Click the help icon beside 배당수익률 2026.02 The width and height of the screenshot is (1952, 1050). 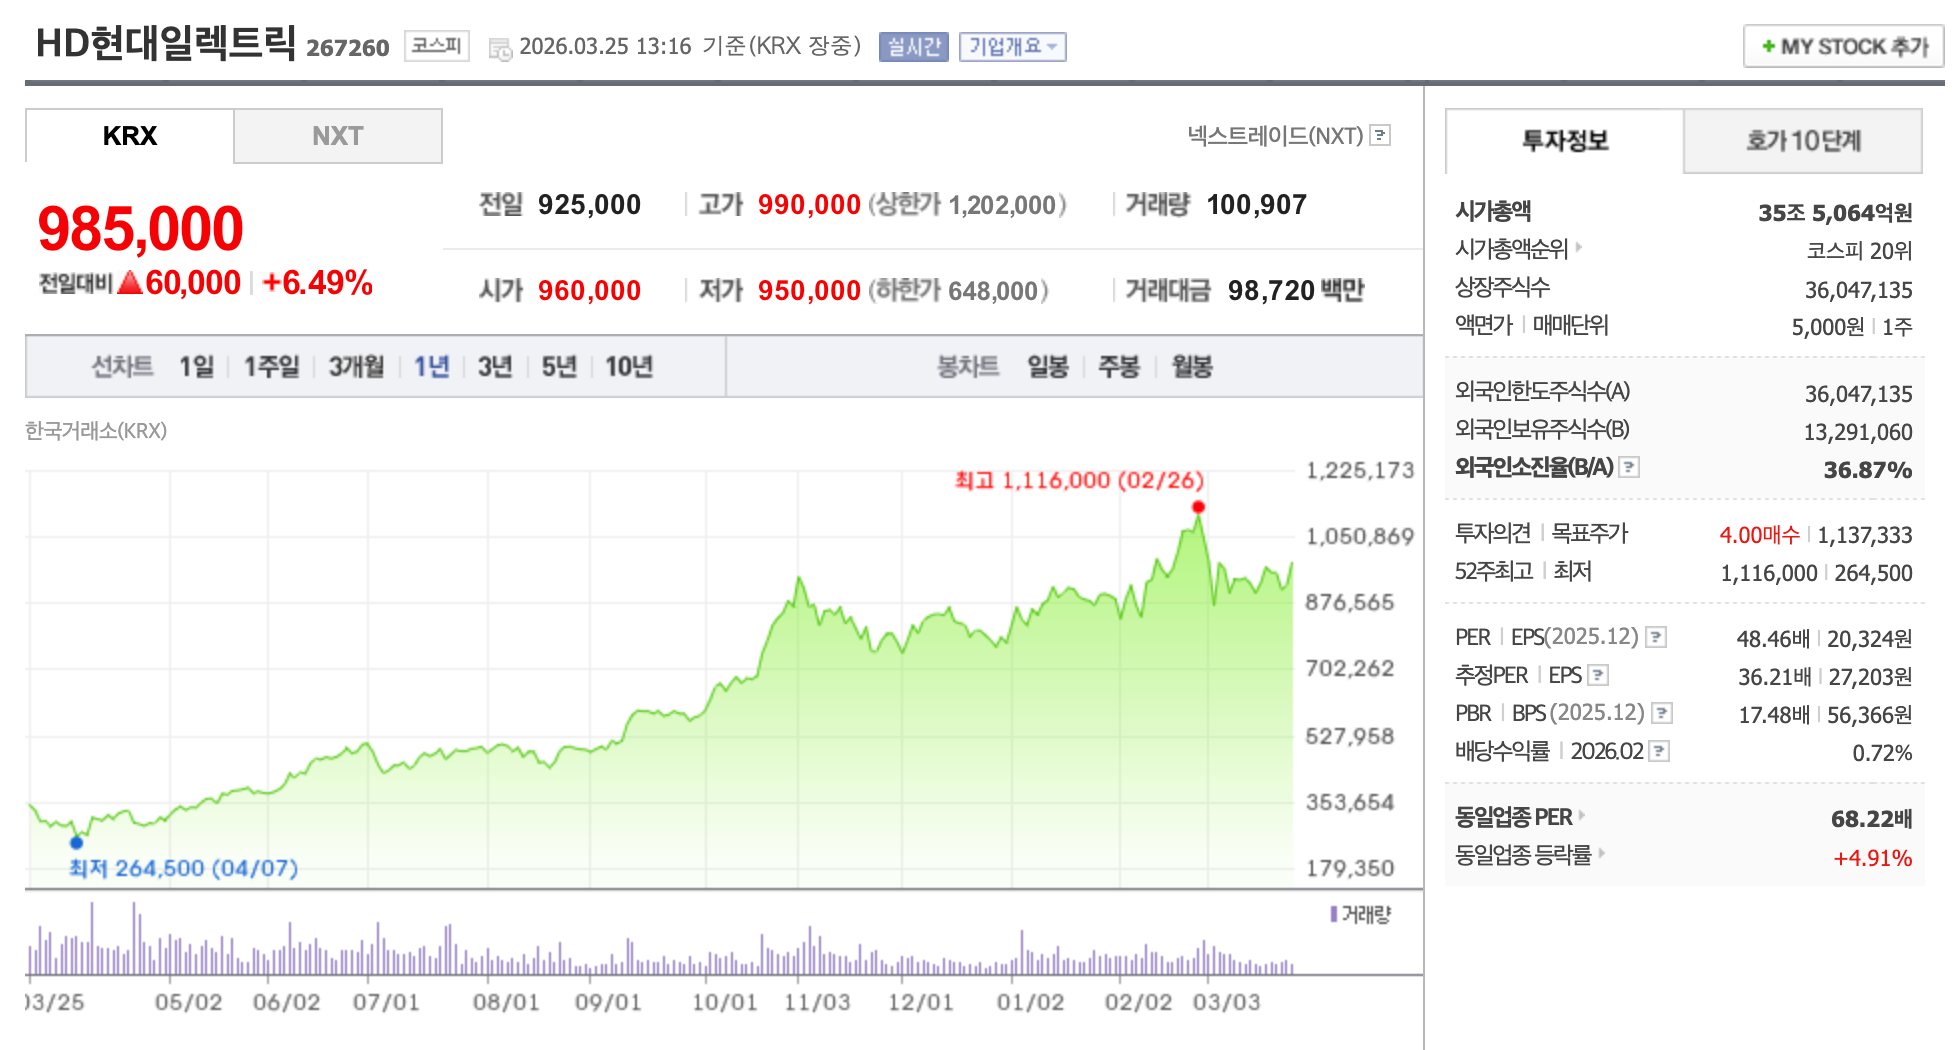click(1659, 751)
